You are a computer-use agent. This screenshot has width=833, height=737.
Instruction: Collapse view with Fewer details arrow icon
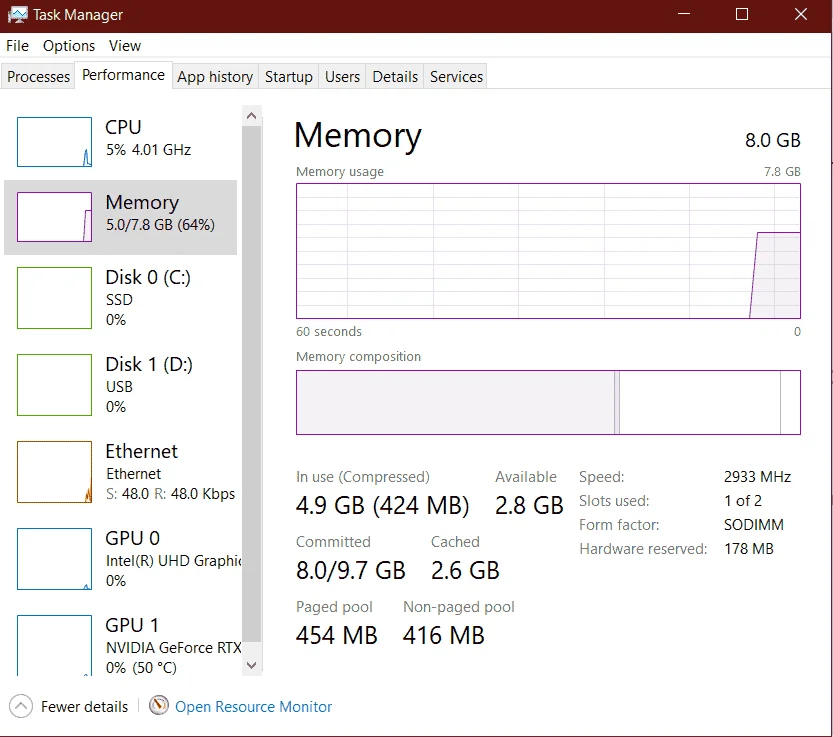[x=21, y=706]
